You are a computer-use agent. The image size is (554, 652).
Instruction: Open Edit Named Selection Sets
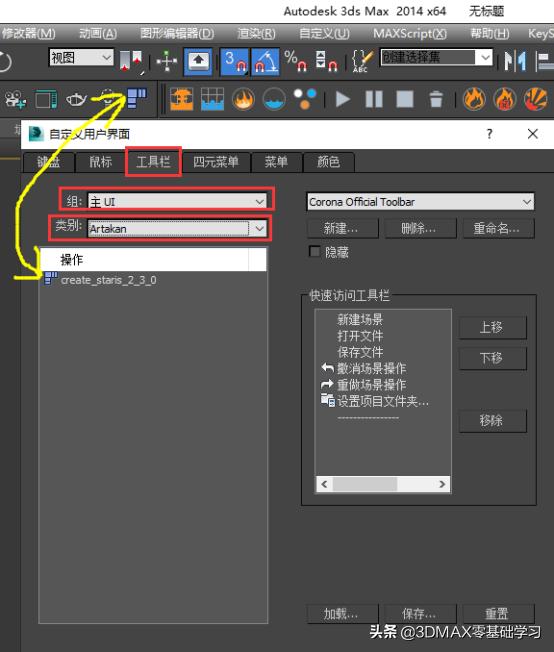(x=362, y=62)
